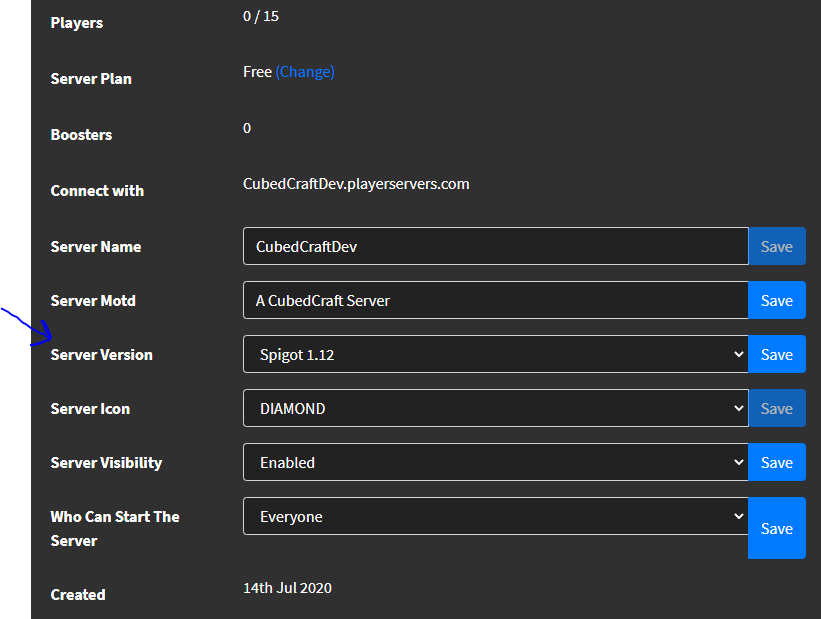Click the Server Motd text field

495,300
